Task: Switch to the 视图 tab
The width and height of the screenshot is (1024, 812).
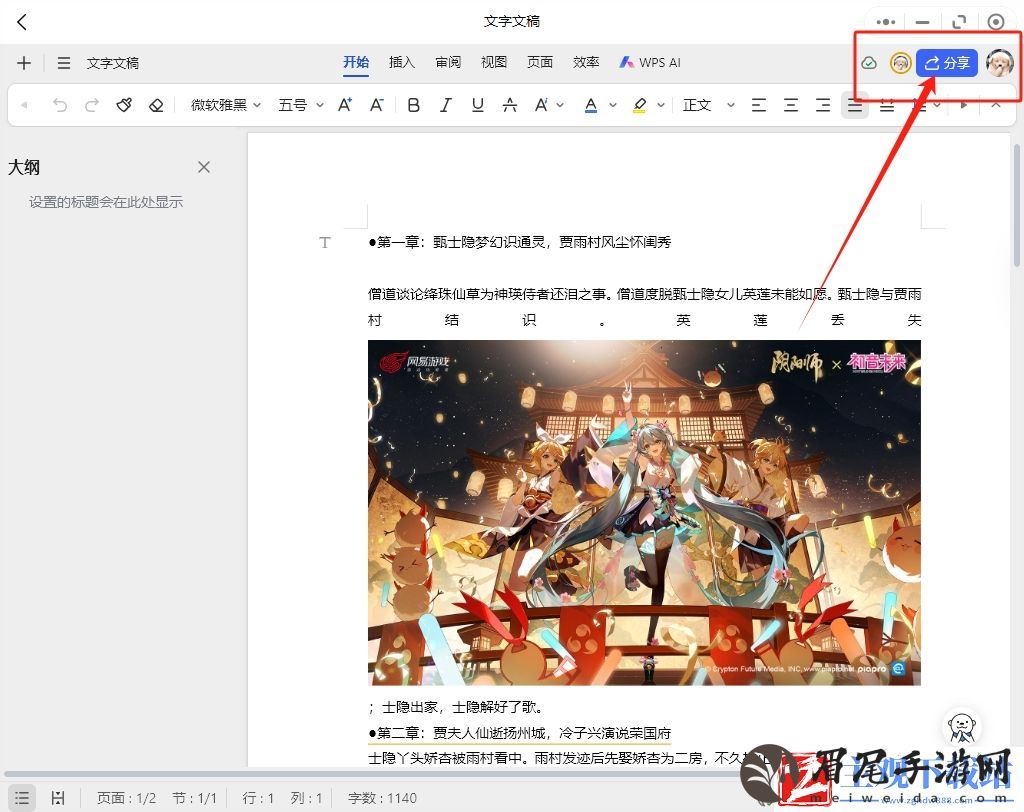Action: [494, 63]
